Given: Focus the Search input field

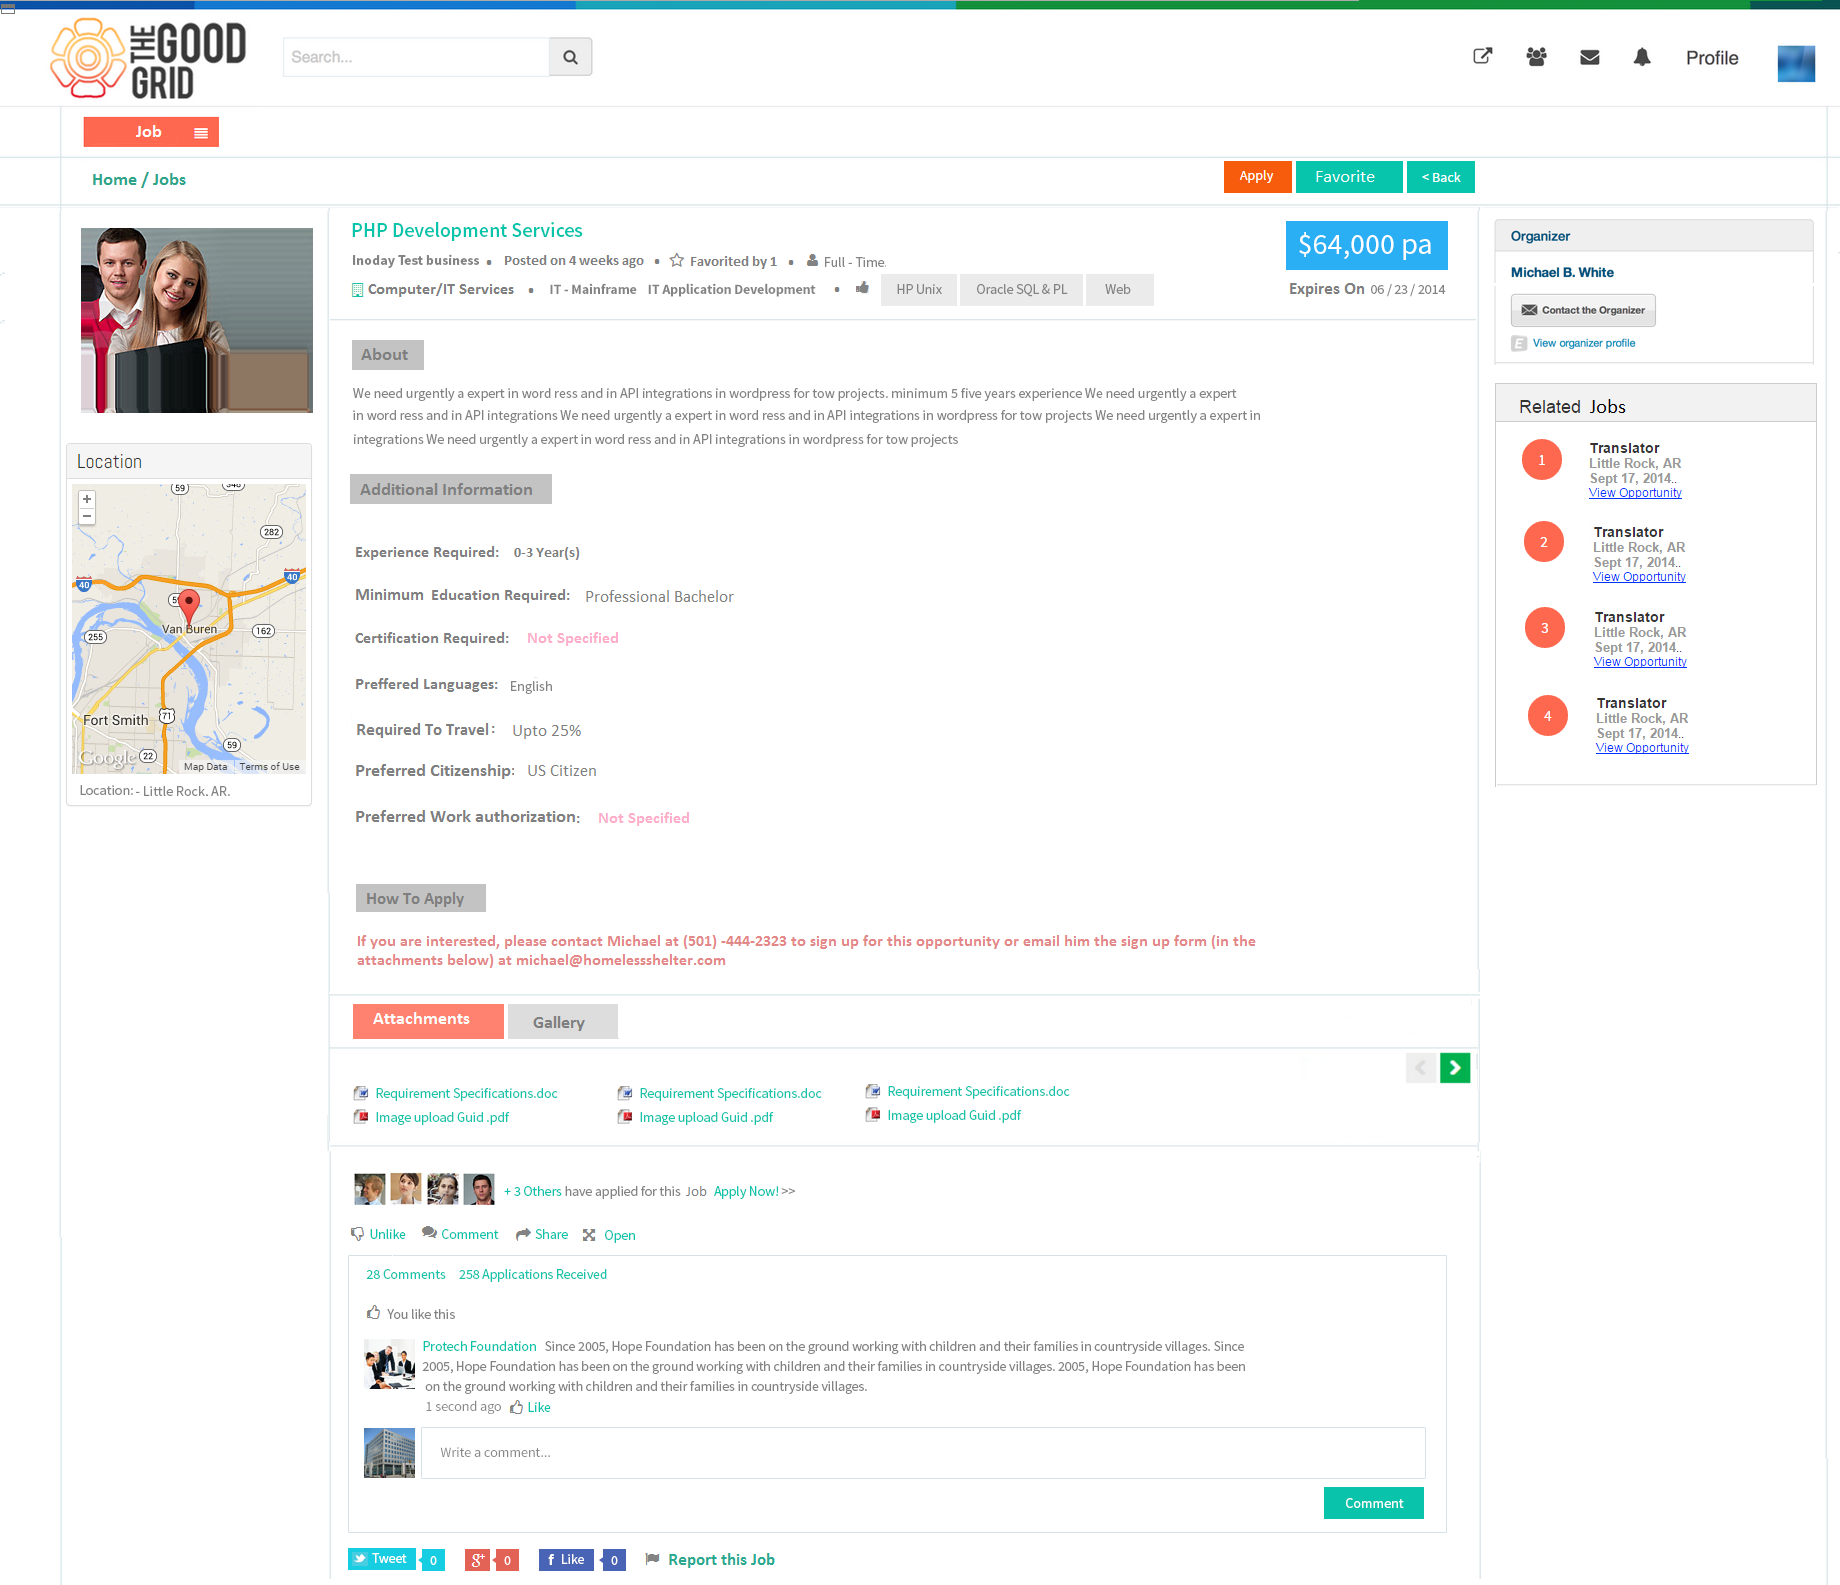Looking at the screenshot, I should 416,57.
